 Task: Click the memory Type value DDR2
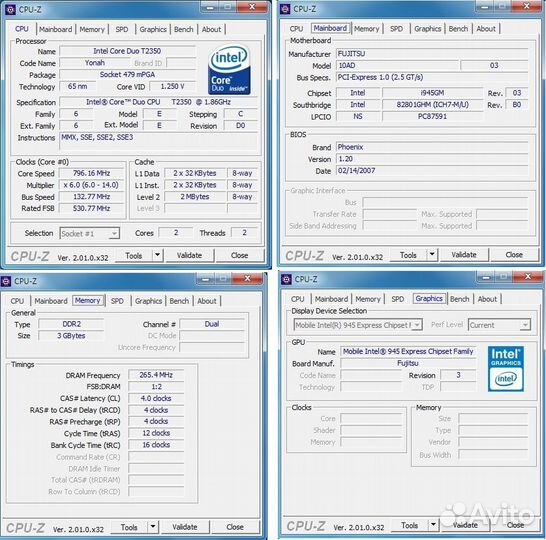coord(71,324)
